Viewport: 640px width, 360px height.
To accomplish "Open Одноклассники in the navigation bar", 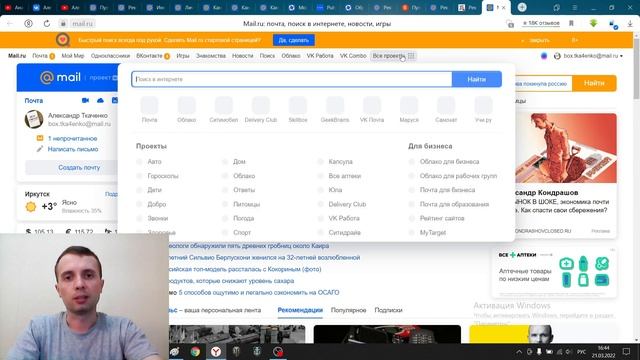I will point(110,56).
